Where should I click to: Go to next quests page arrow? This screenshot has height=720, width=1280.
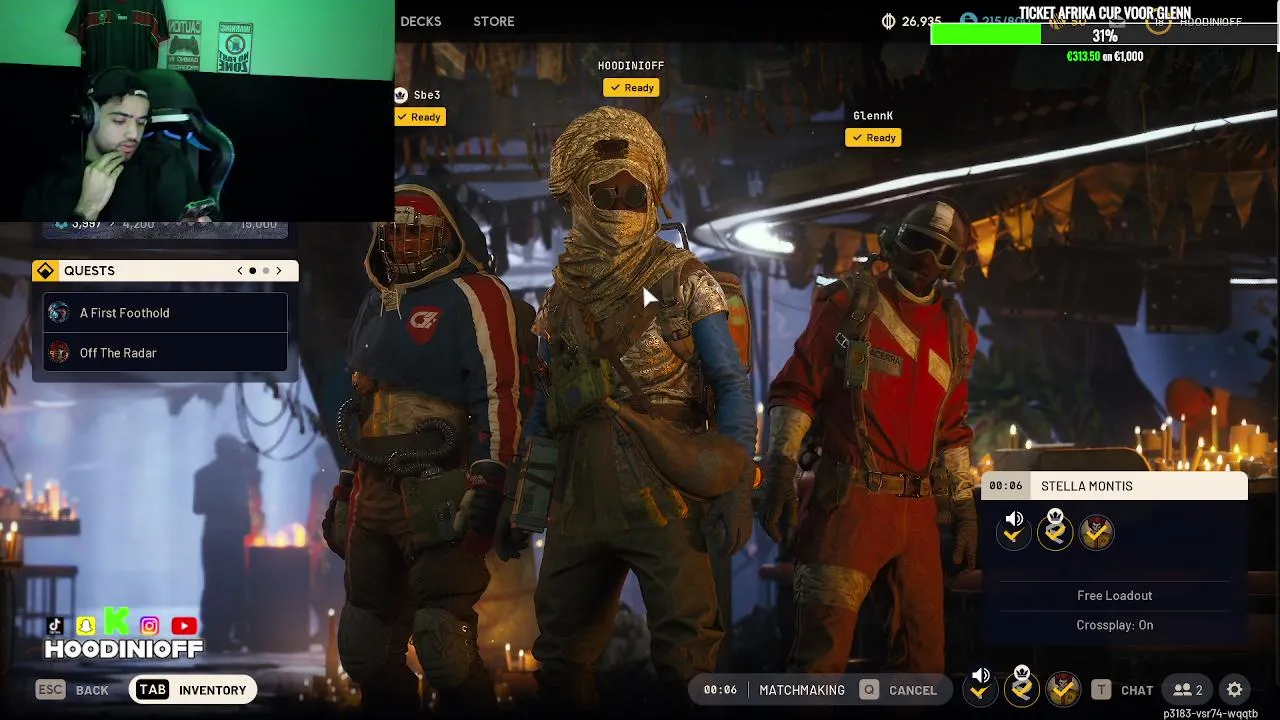coord(279,271)
